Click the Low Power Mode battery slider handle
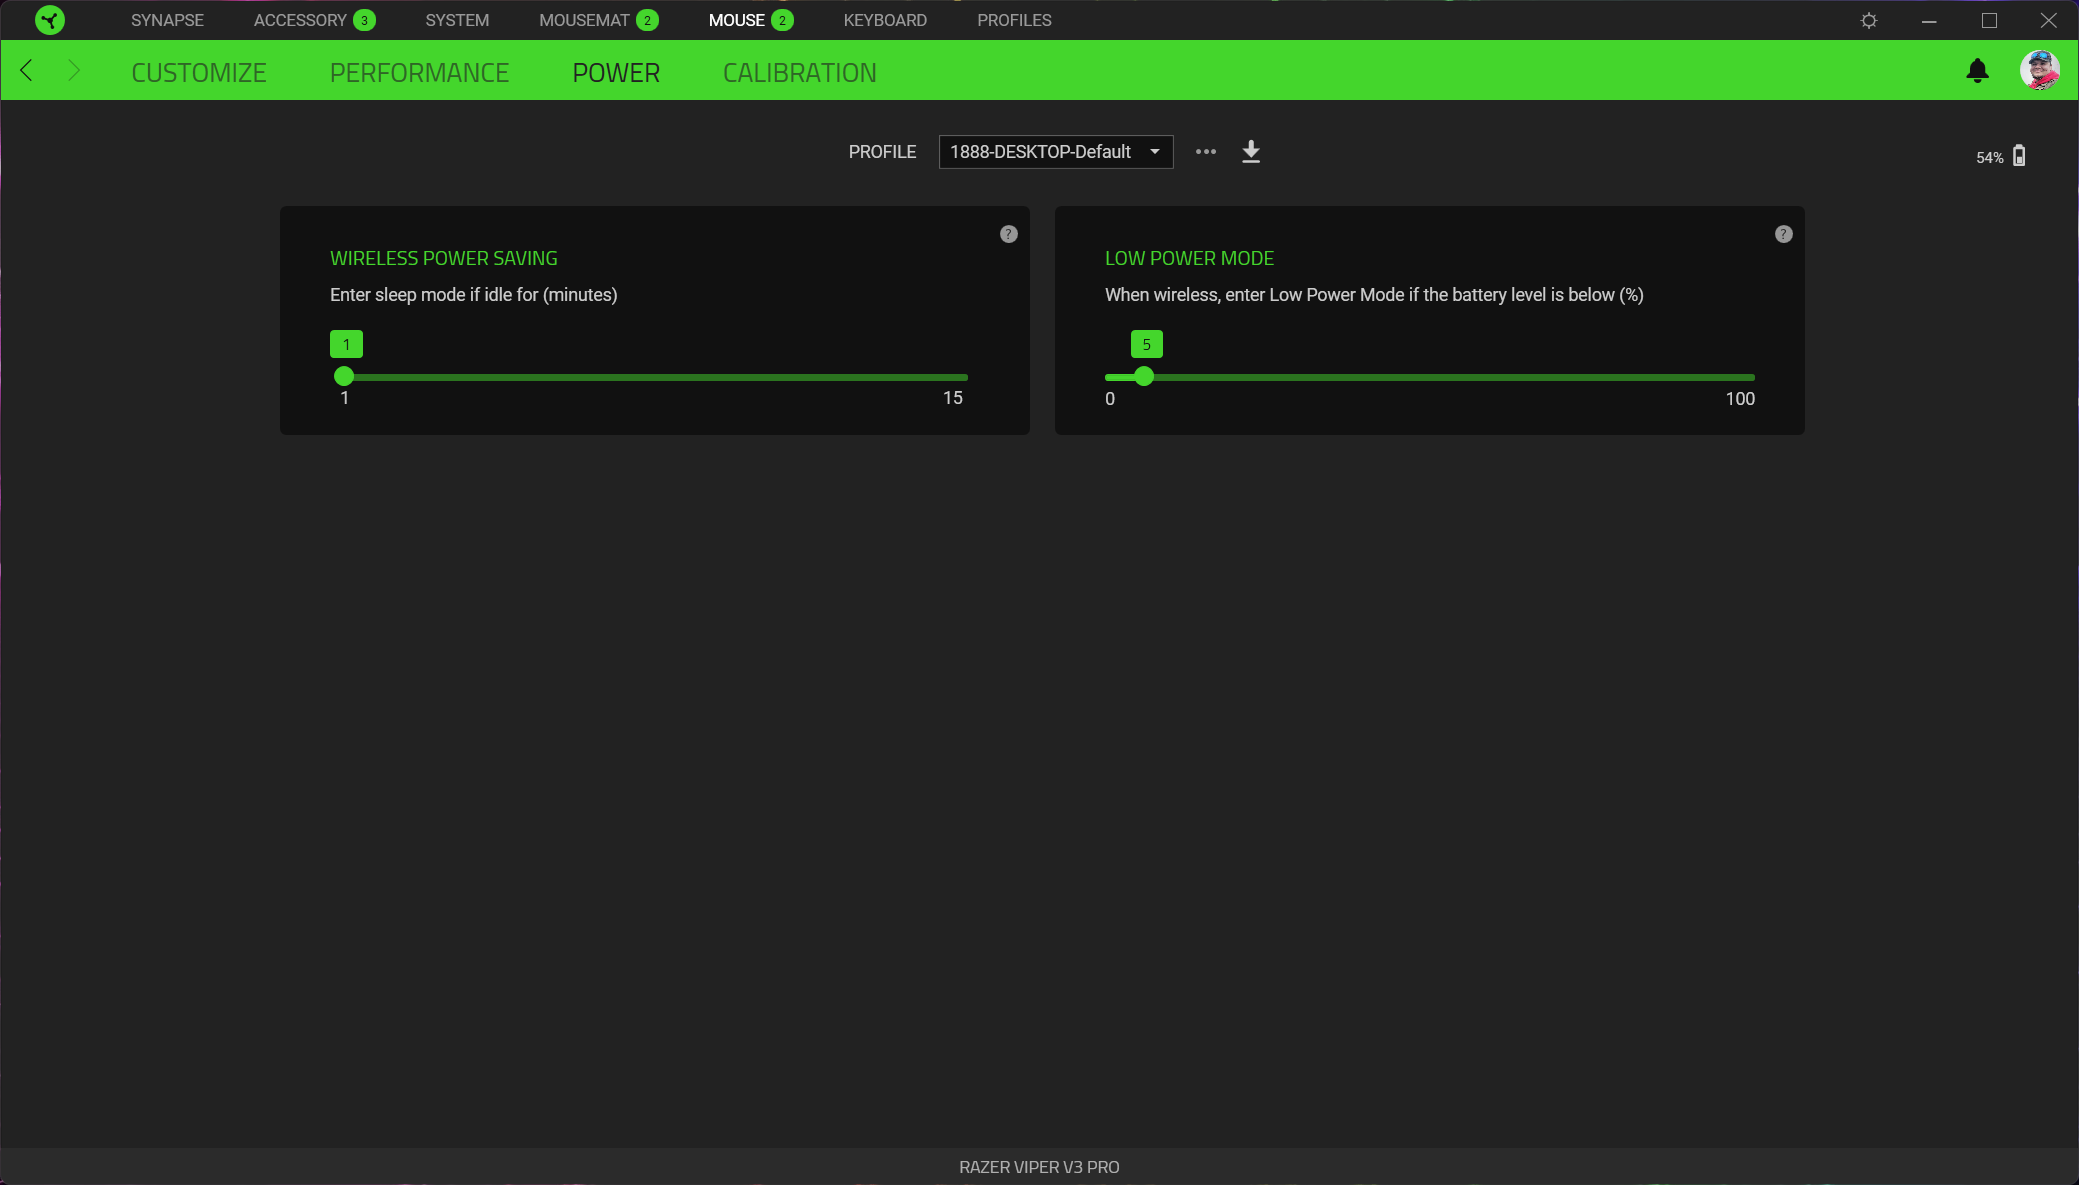2079x1185 pixels. coord(1144,377)
